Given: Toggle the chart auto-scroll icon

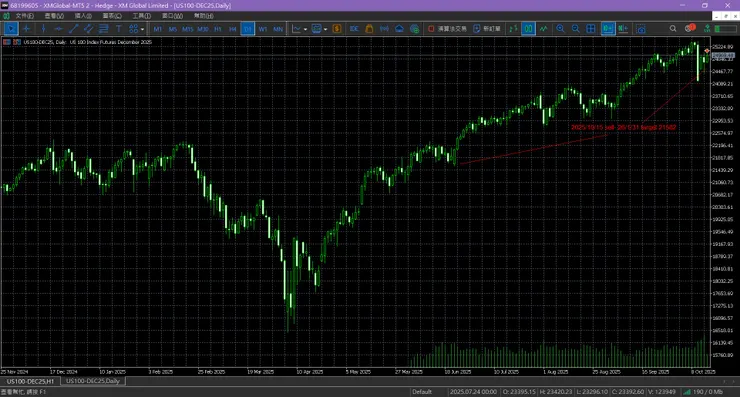Looking at the screenshot, I should 608,29.
